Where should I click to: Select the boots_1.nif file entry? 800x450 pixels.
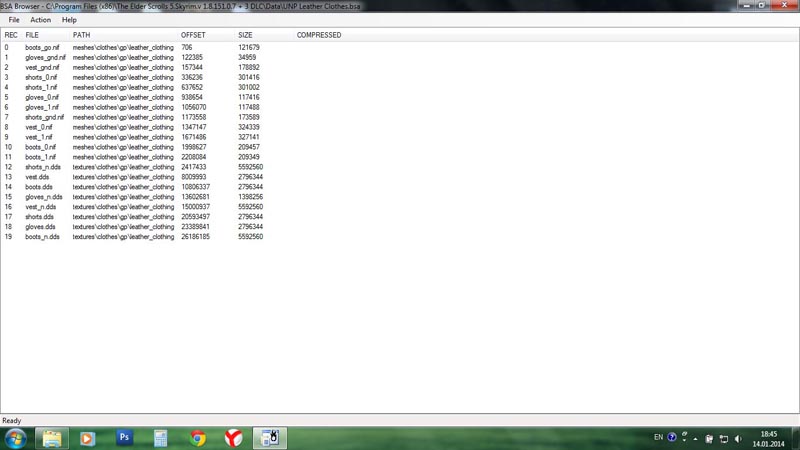click(40, 157)
